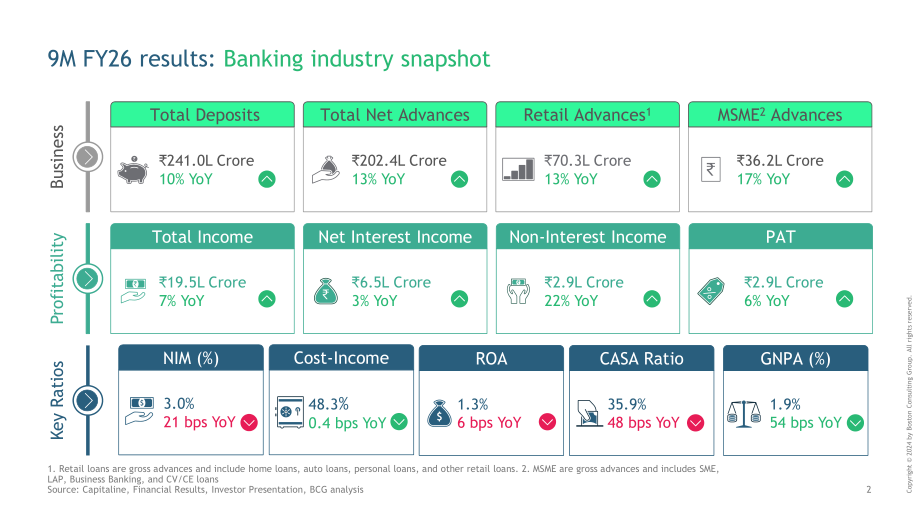
Task: Click the CASA Ratio header
Action: point(641,358)
